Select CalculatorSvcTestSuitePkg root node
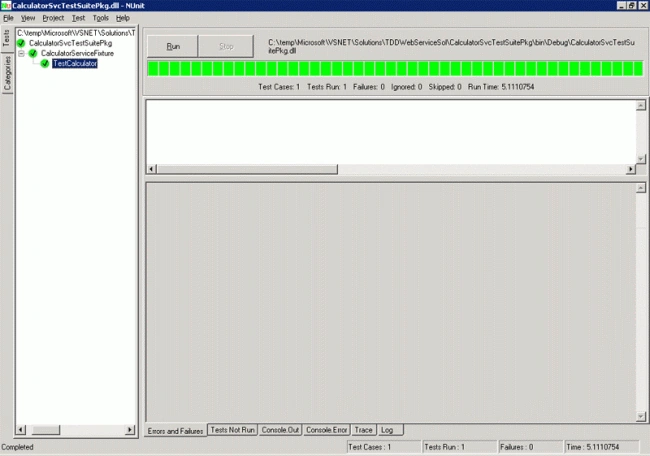 [70, 43]
